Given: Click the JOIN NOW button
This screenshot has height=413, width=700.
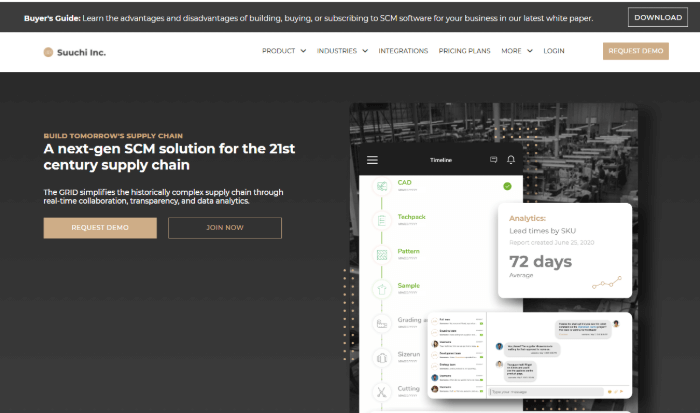Looking at the screenshot, I should click(x=225, y=228).
